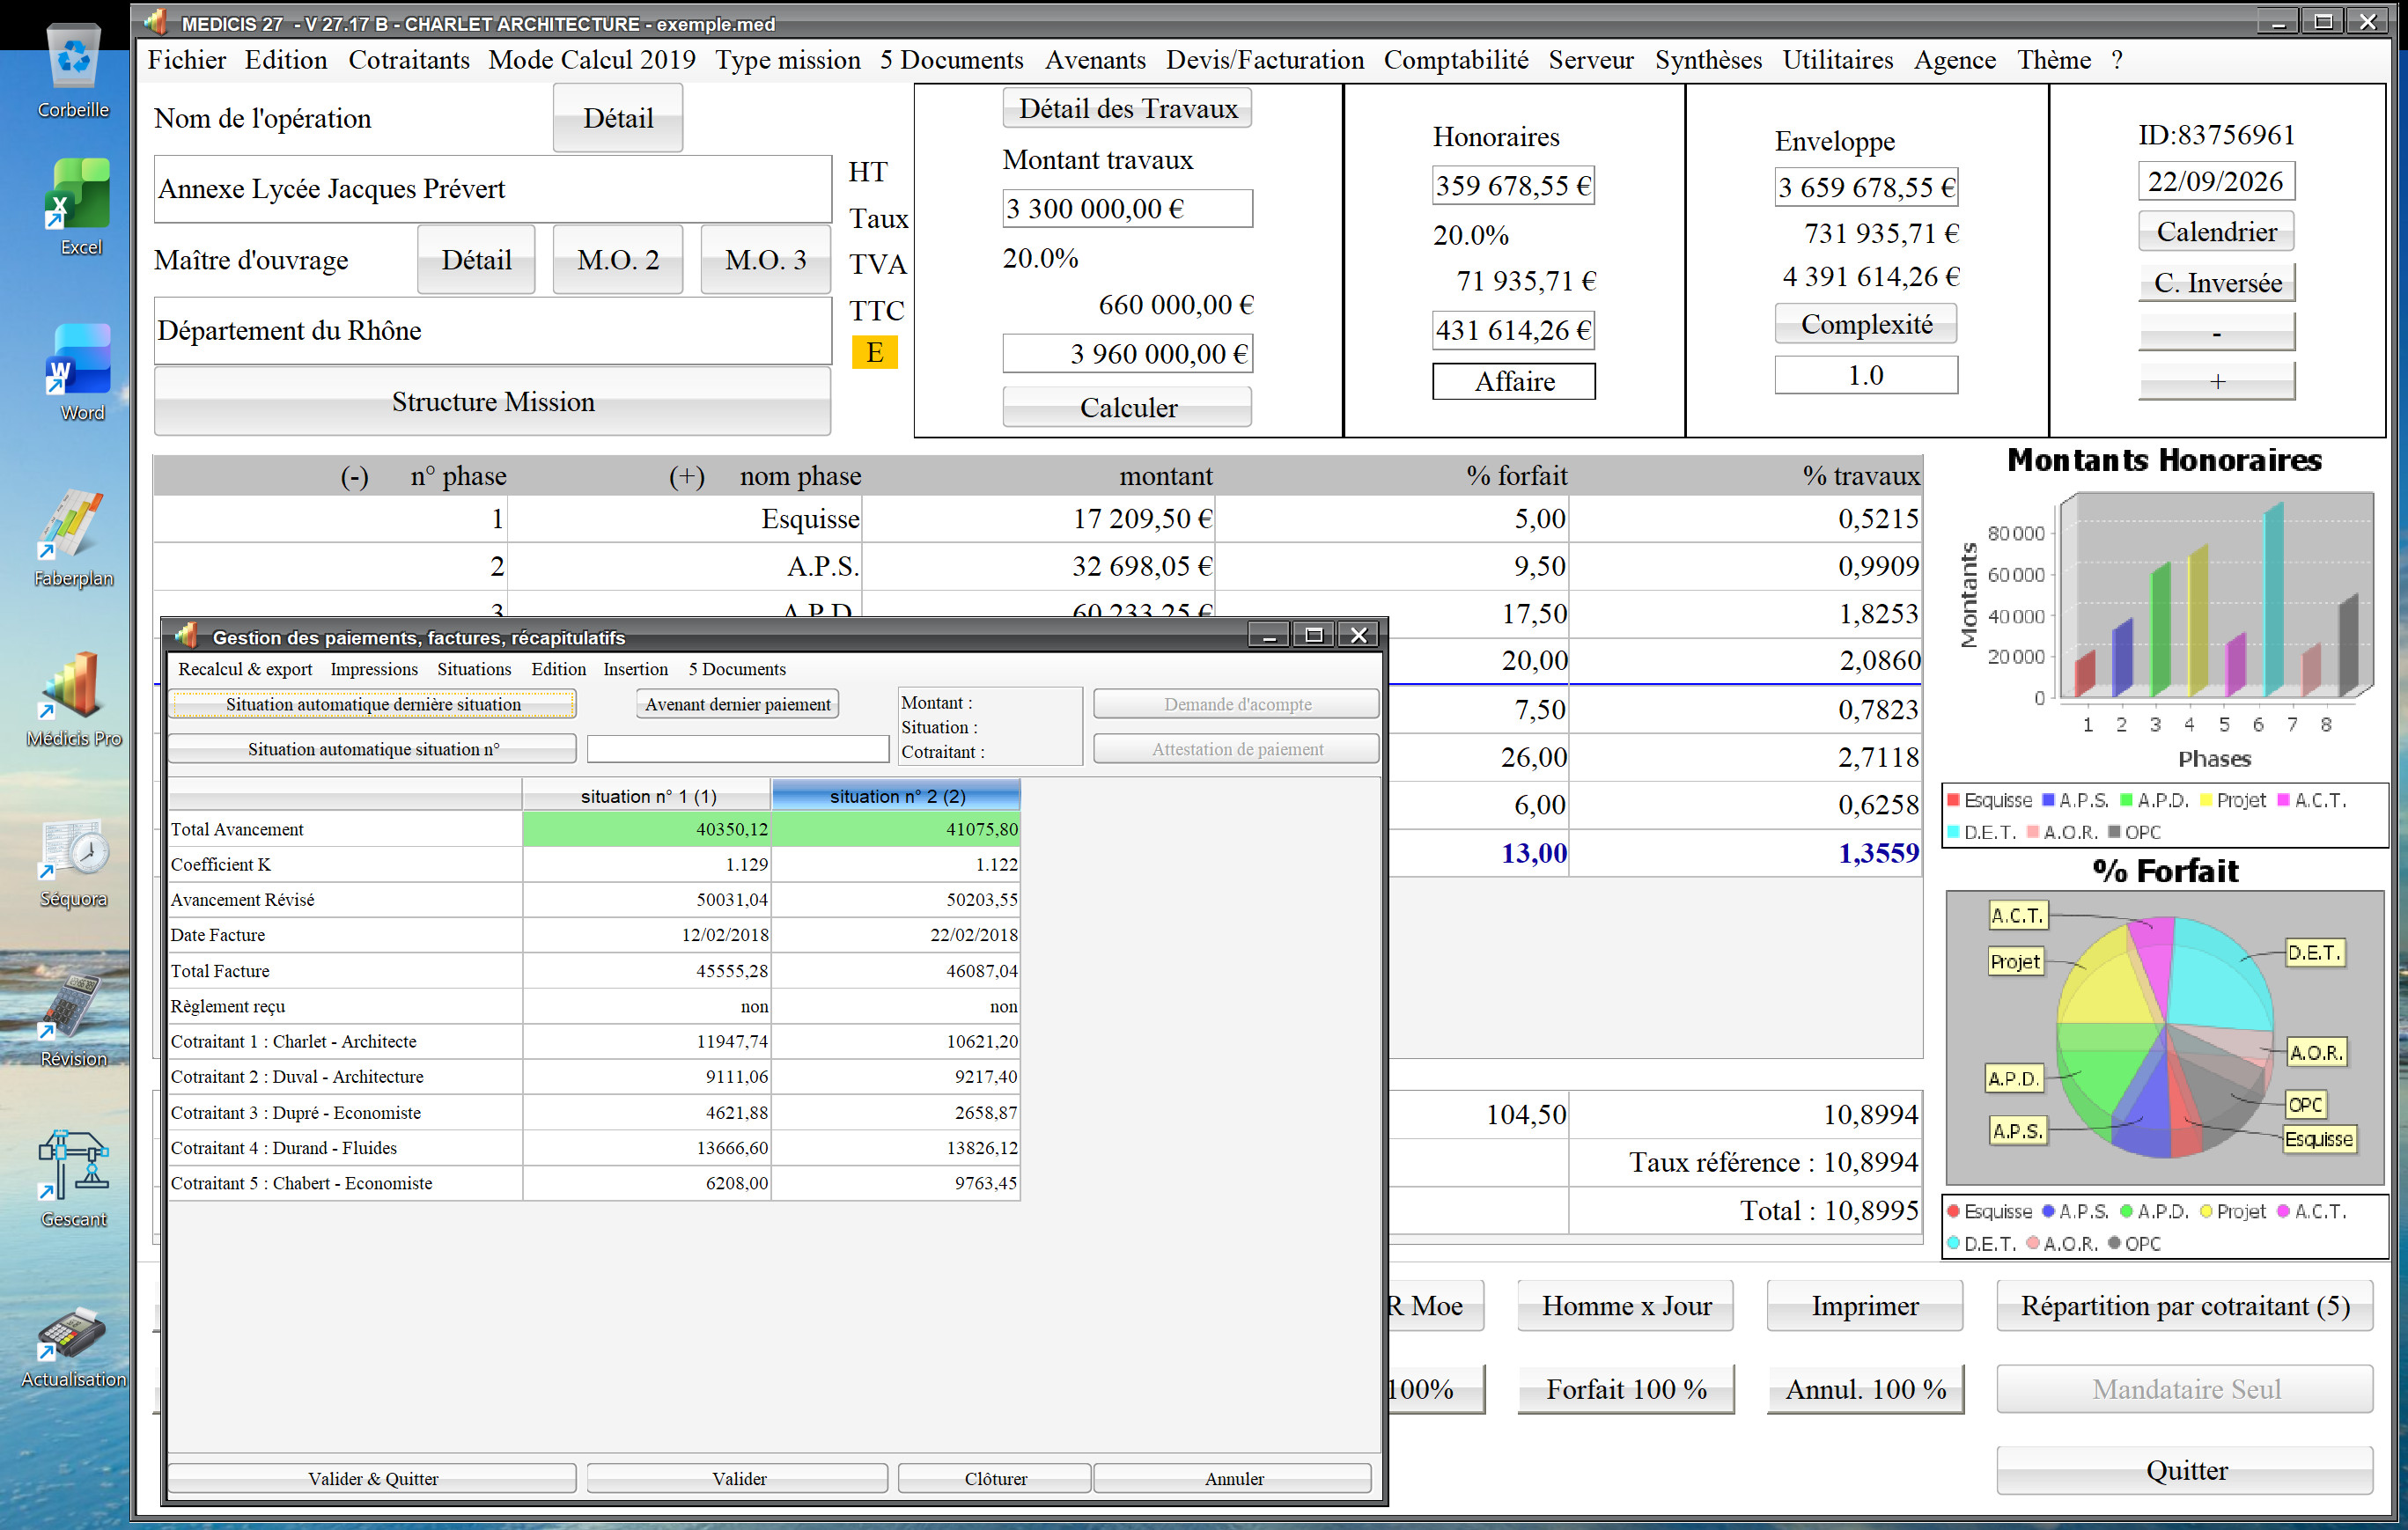This screenshot has height=1530, width=2408.
Task: Click the Homme x Jour button
Action: coord(1626,1306)
